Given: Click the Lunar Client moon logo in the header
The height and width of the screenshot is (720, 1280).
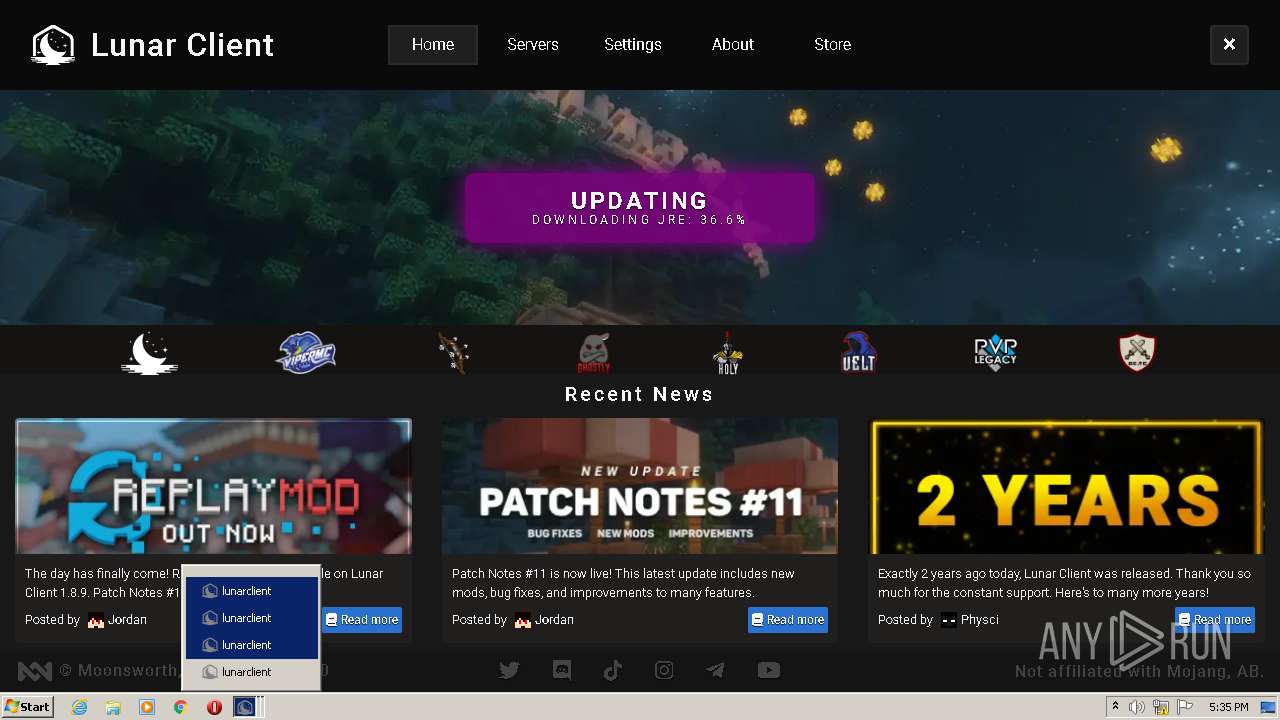Looking at the screenshot, I should tap(53, 45).
